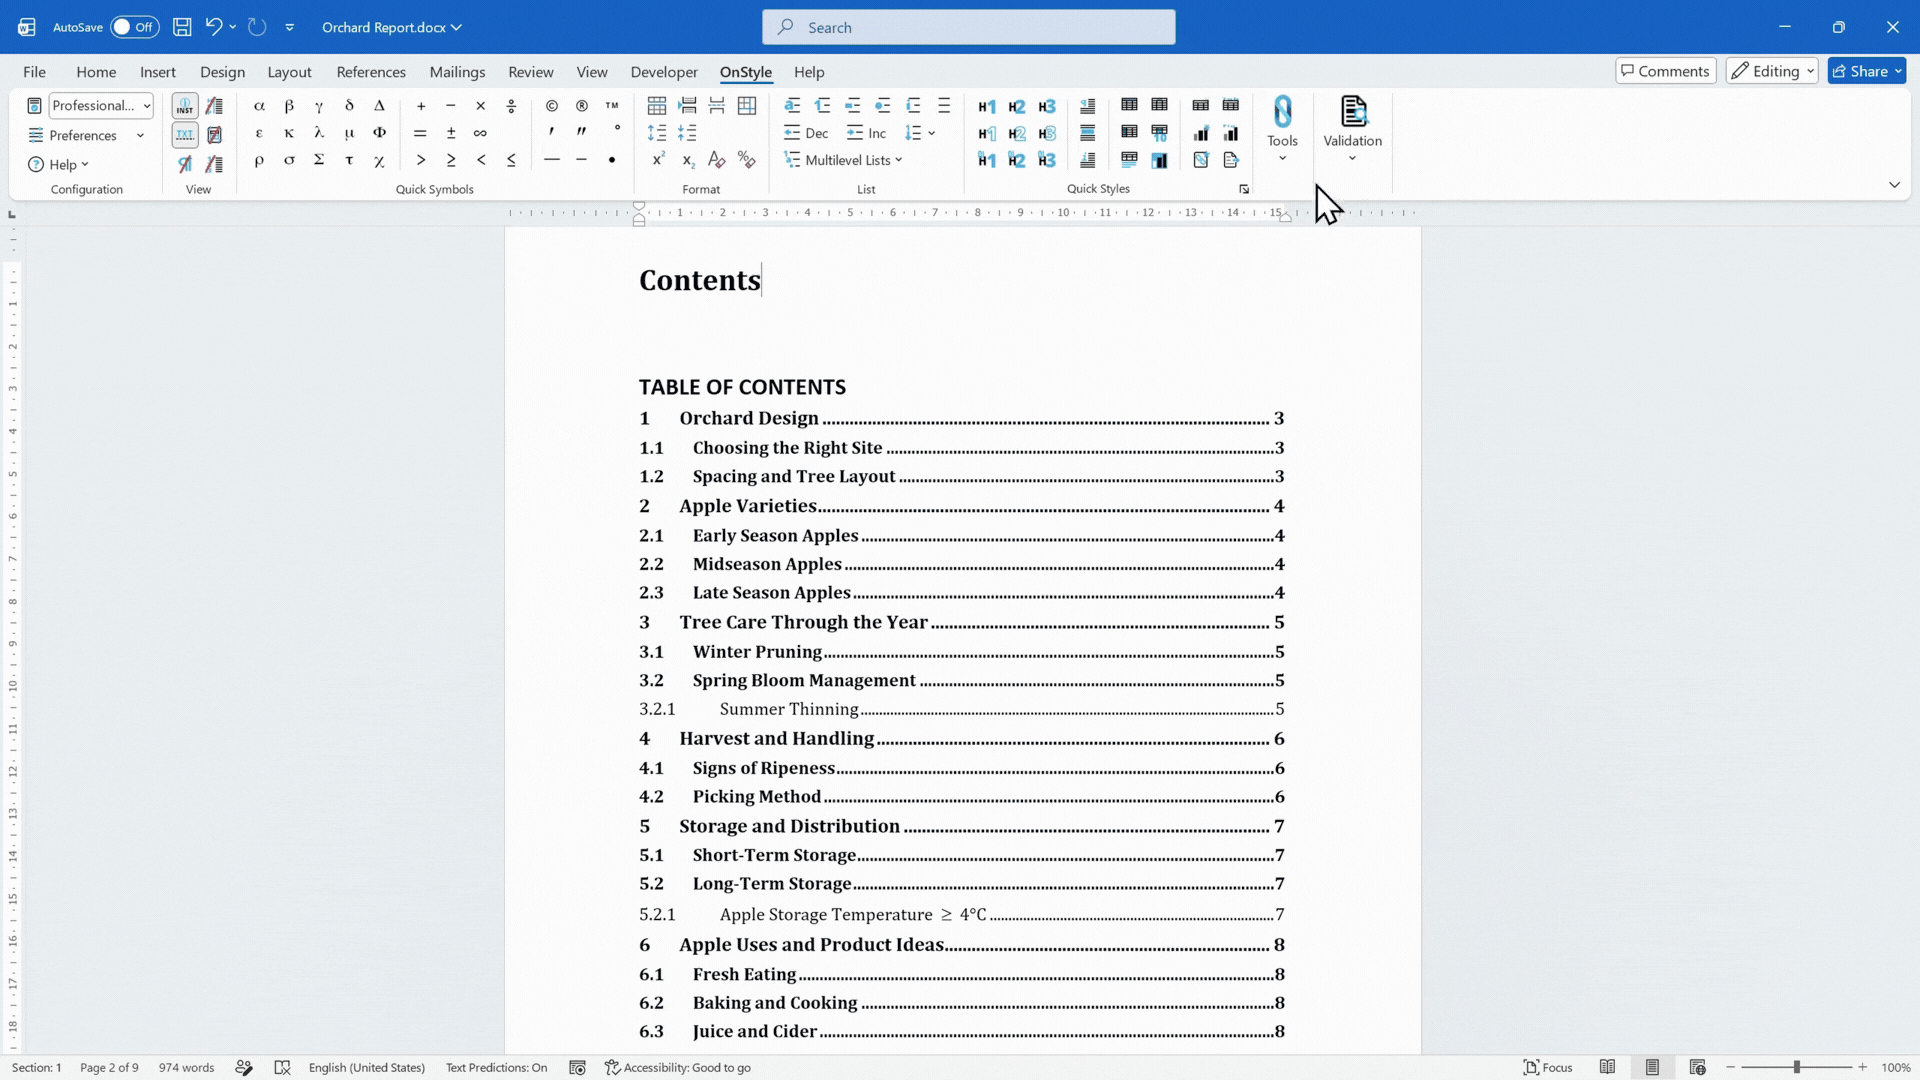Insert the greater-than-or-equal symbol
This screenshot has height=1080, width=1920.
click(451, 160)
